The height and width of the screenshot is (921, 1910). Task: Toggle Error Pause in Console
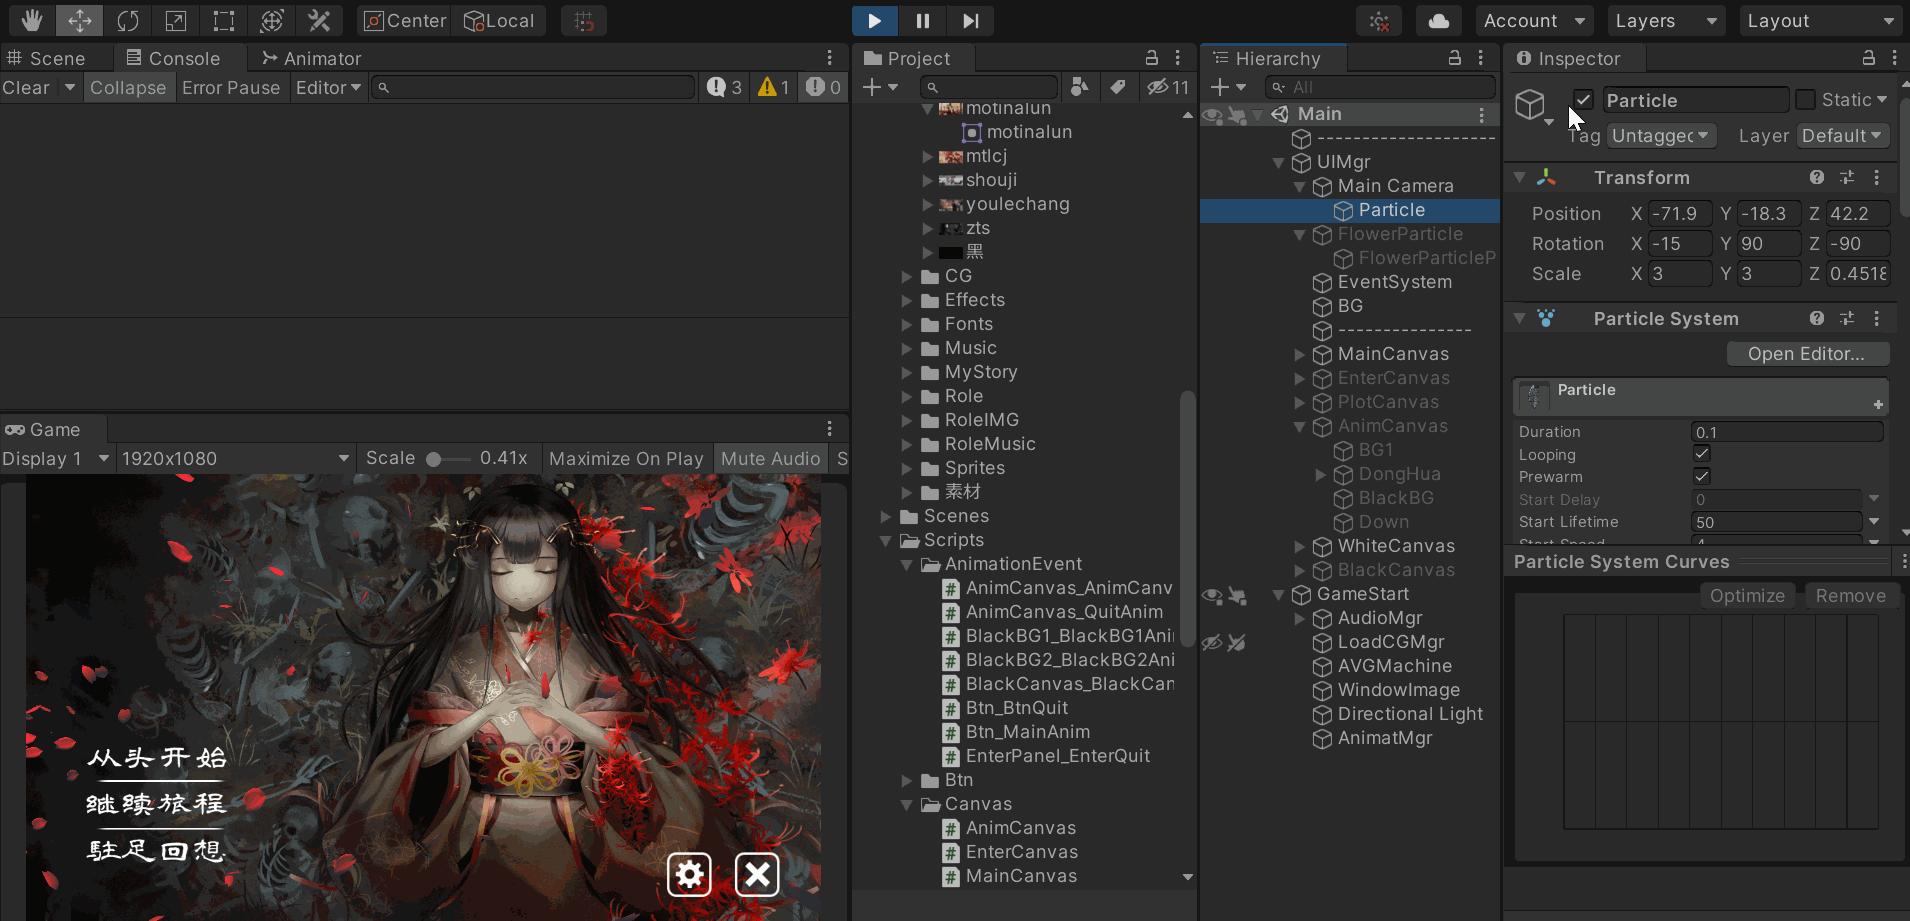click(x=231, y=87)
